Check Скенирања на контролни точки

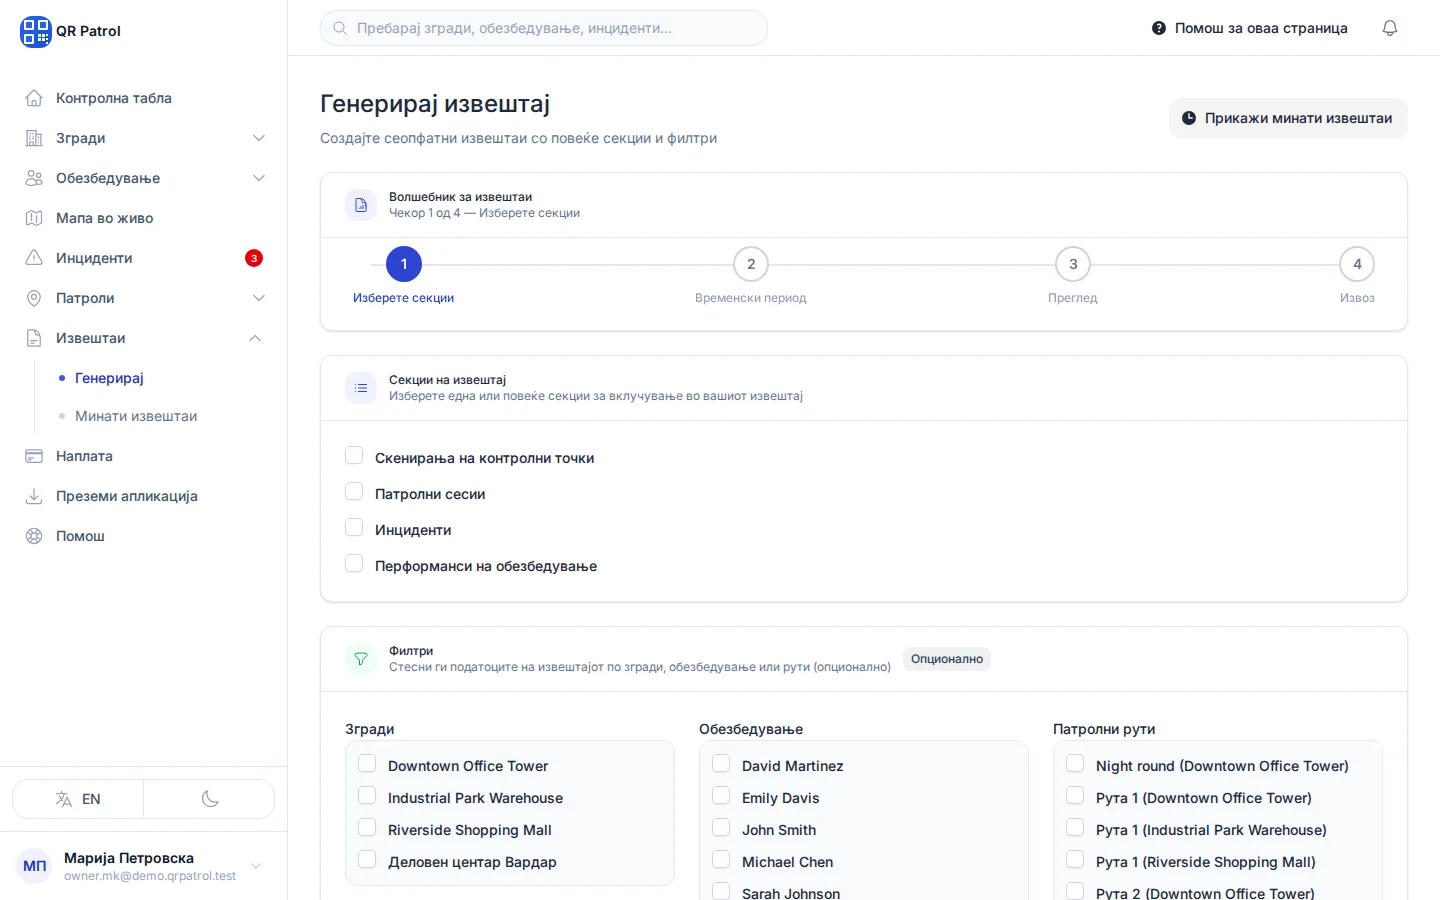coord(354,456)
